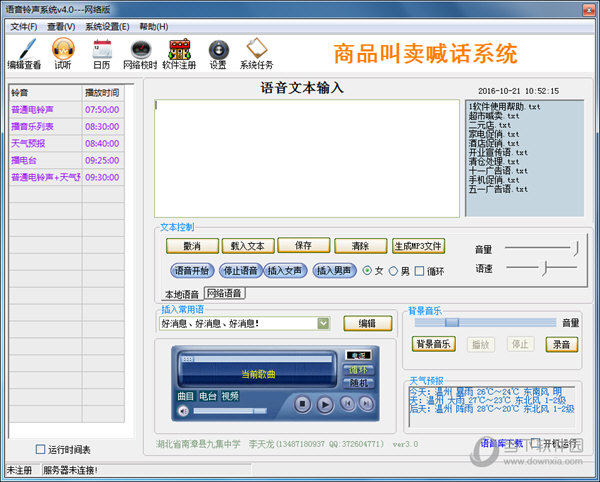
Task: Enable the 循环 loop checkbox
Action: [x=419, y=271]
